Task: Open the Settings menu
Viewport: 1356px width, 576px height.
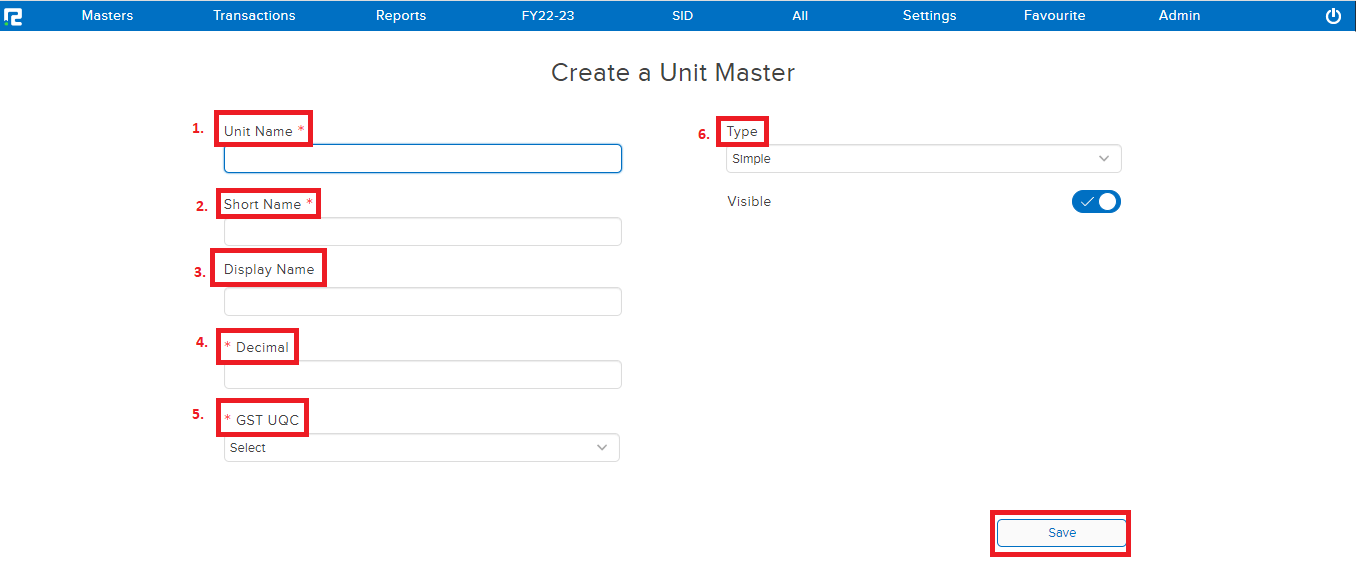Action: click(929, 16)
